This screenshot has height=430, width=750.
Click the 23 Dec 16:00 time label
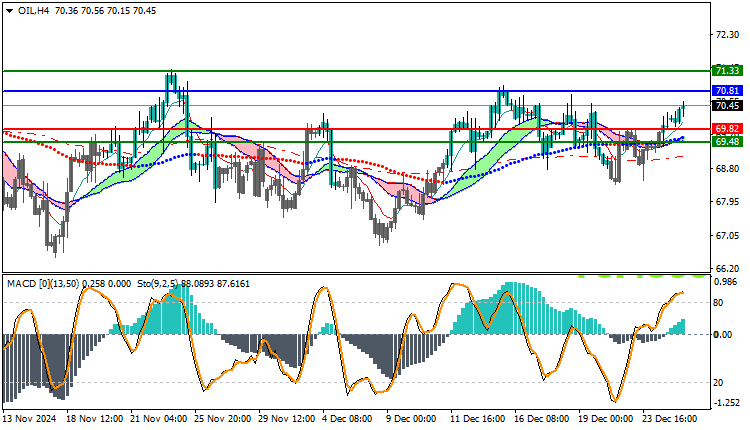[x=670, y=419]
